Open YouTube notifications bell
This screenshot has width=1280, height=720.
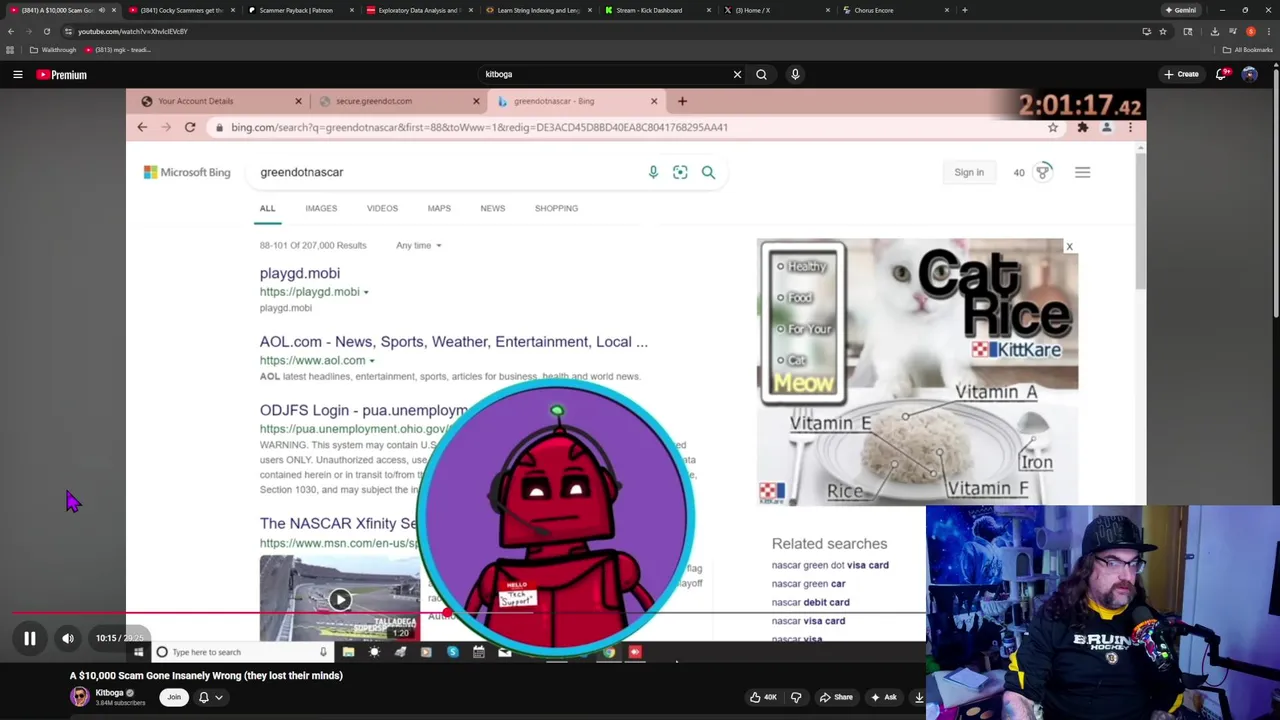click(1222, 74)
